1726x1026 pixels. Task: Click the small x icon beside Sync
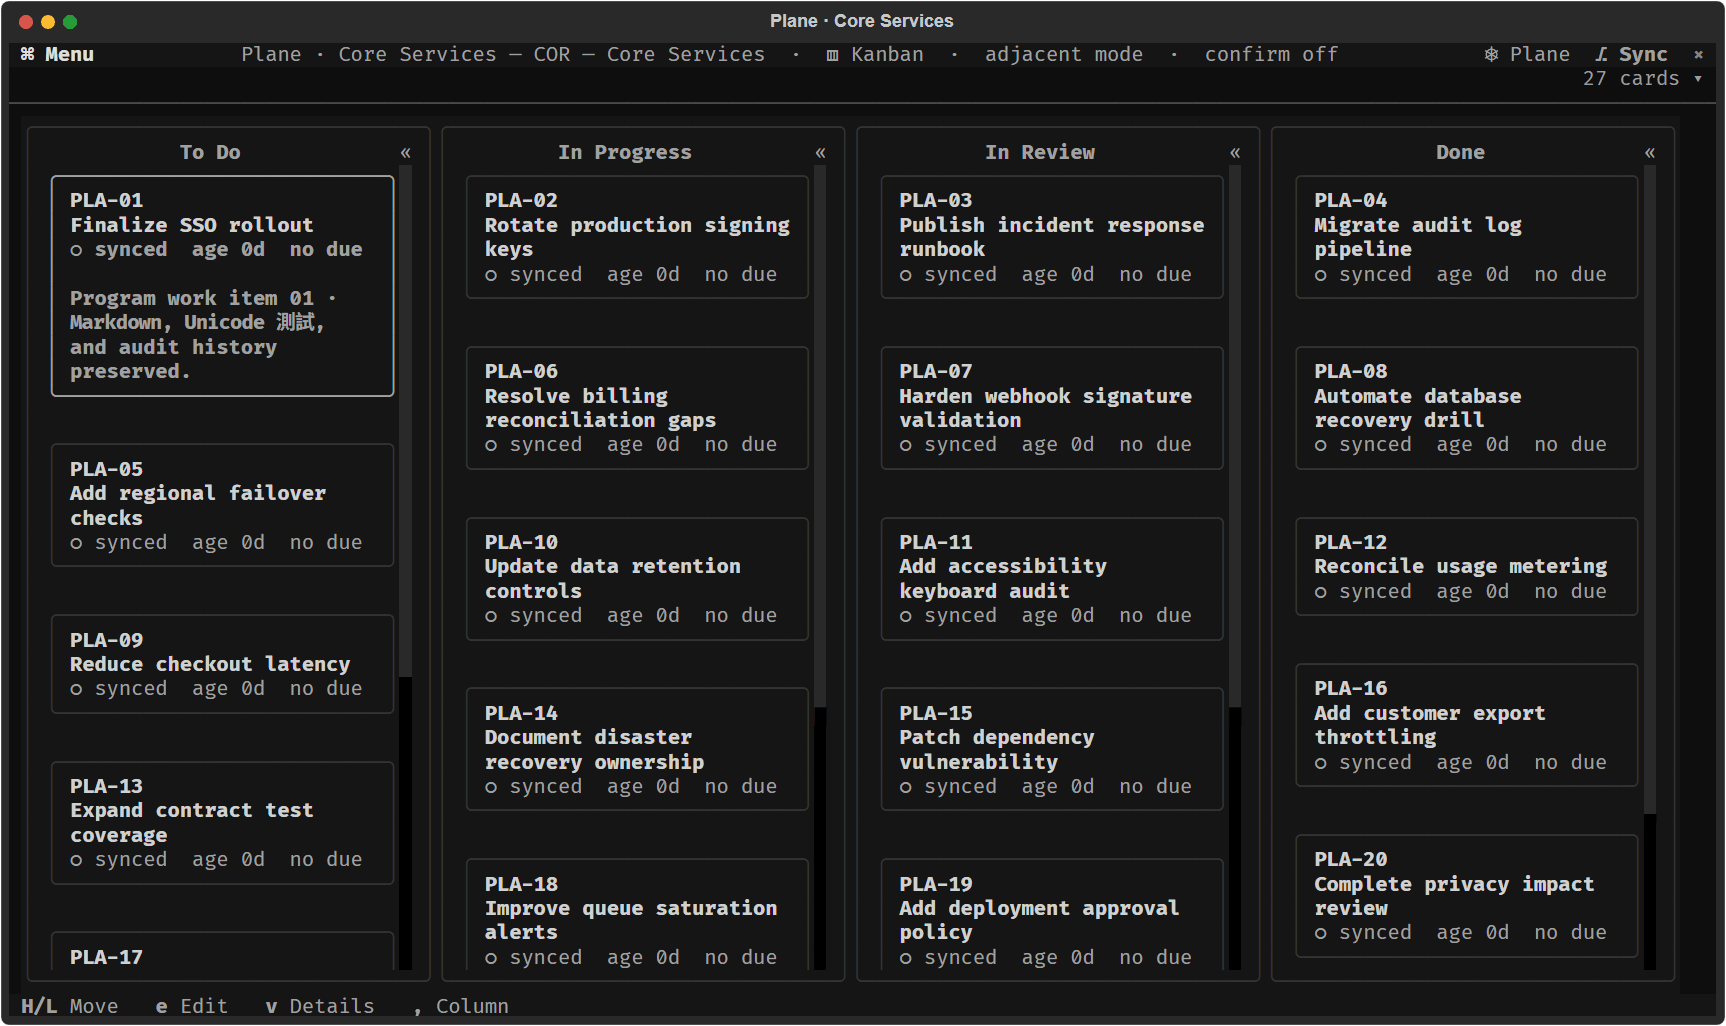1698,54
